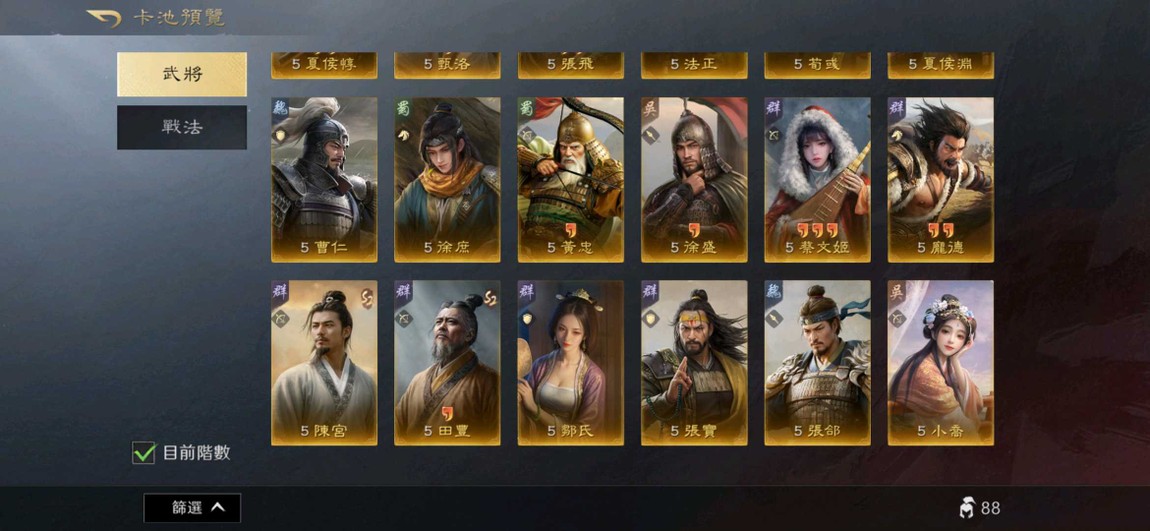Expand the 篩選 filter dropdown
This screenshot has height=531, width=1150.
click(192, 508)
